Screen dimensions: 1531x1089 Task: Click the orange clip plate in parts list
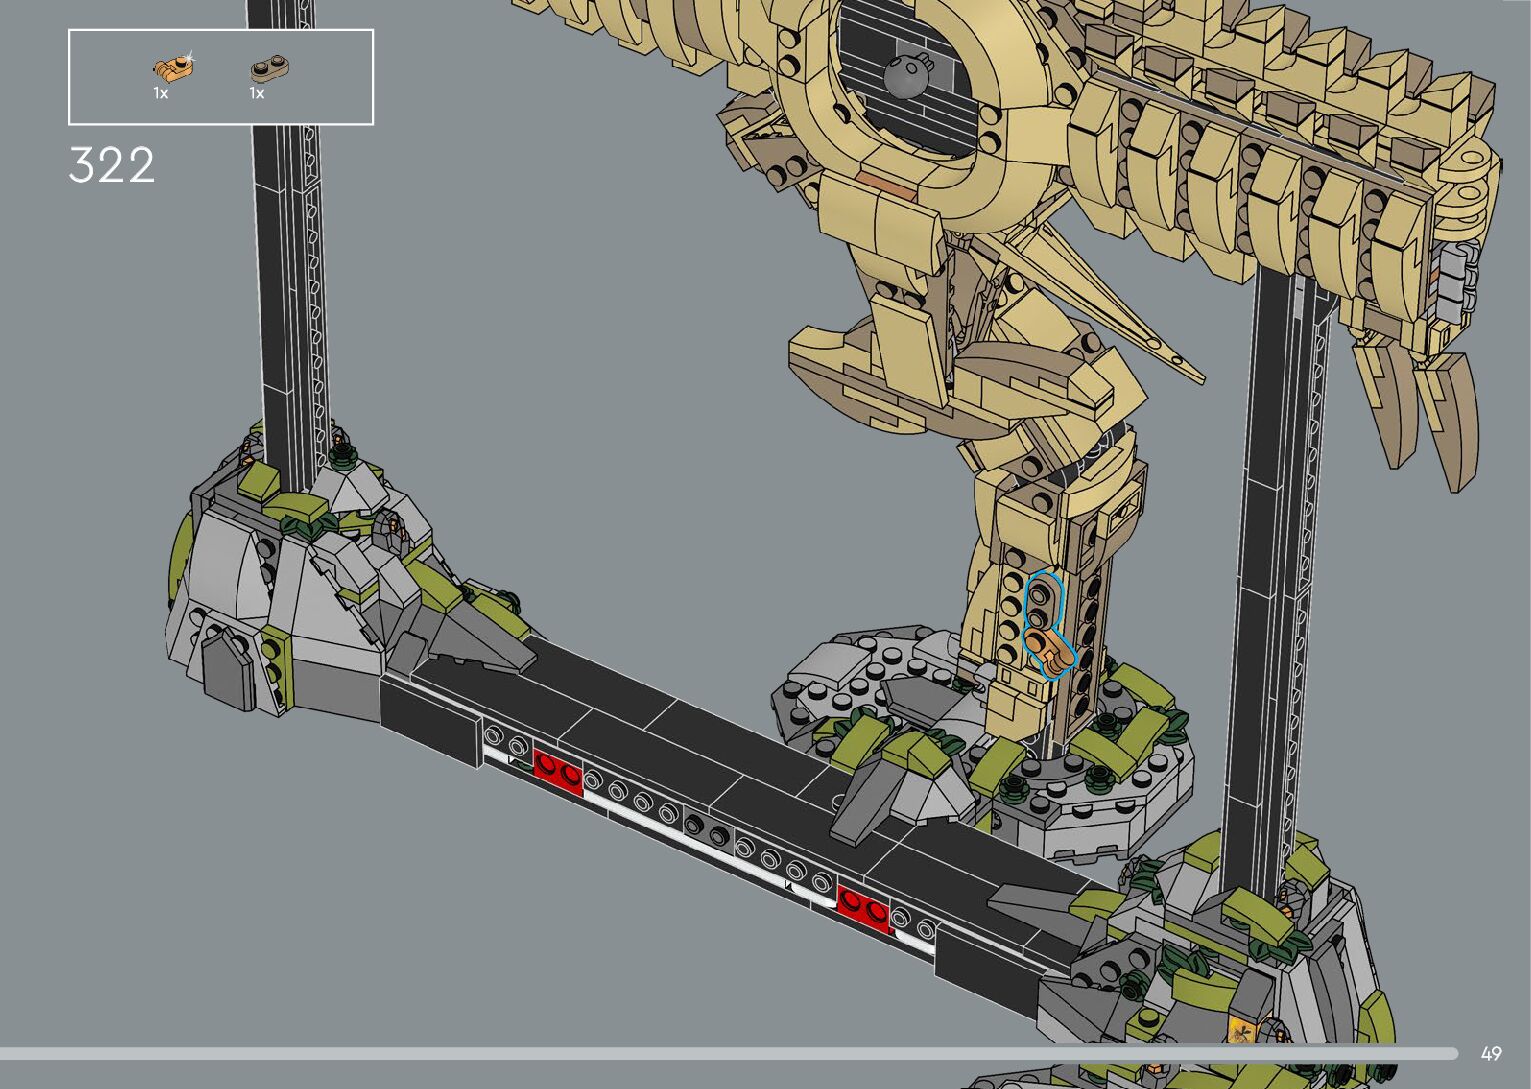pyautogui.click(x=173, y=67)
